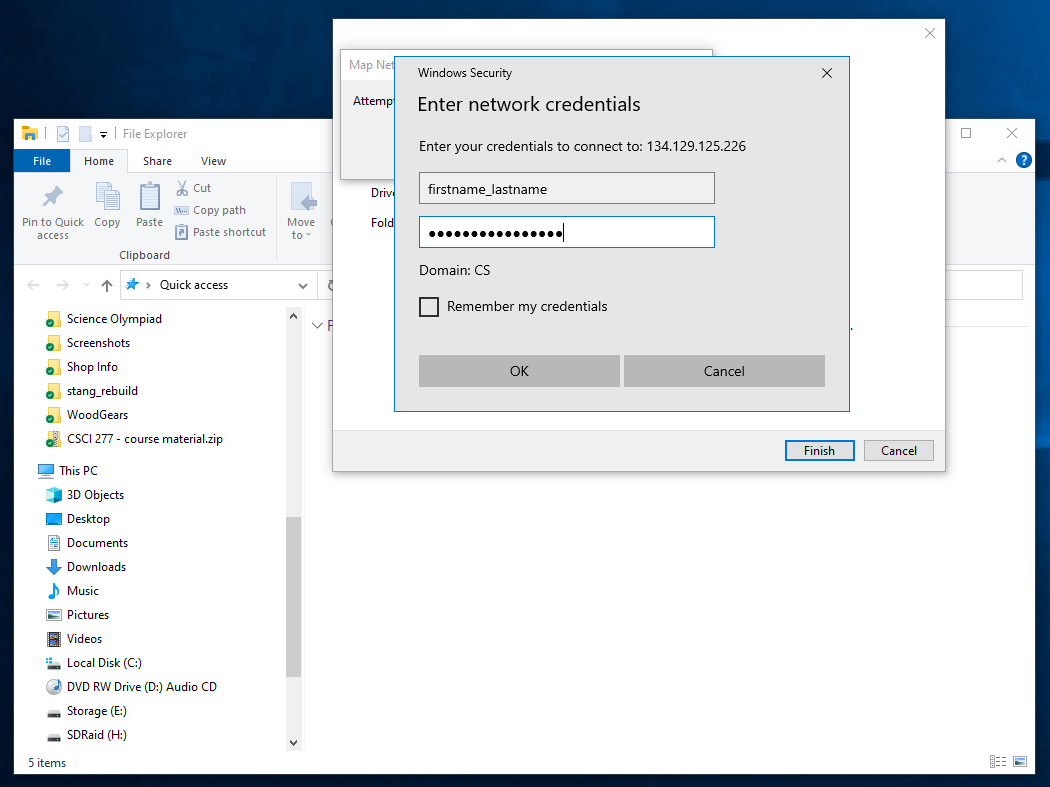Enable Remember my credentials checkbox
Image resolution: width=1050 pixels, height=787 pixels.
click(429, 307)
